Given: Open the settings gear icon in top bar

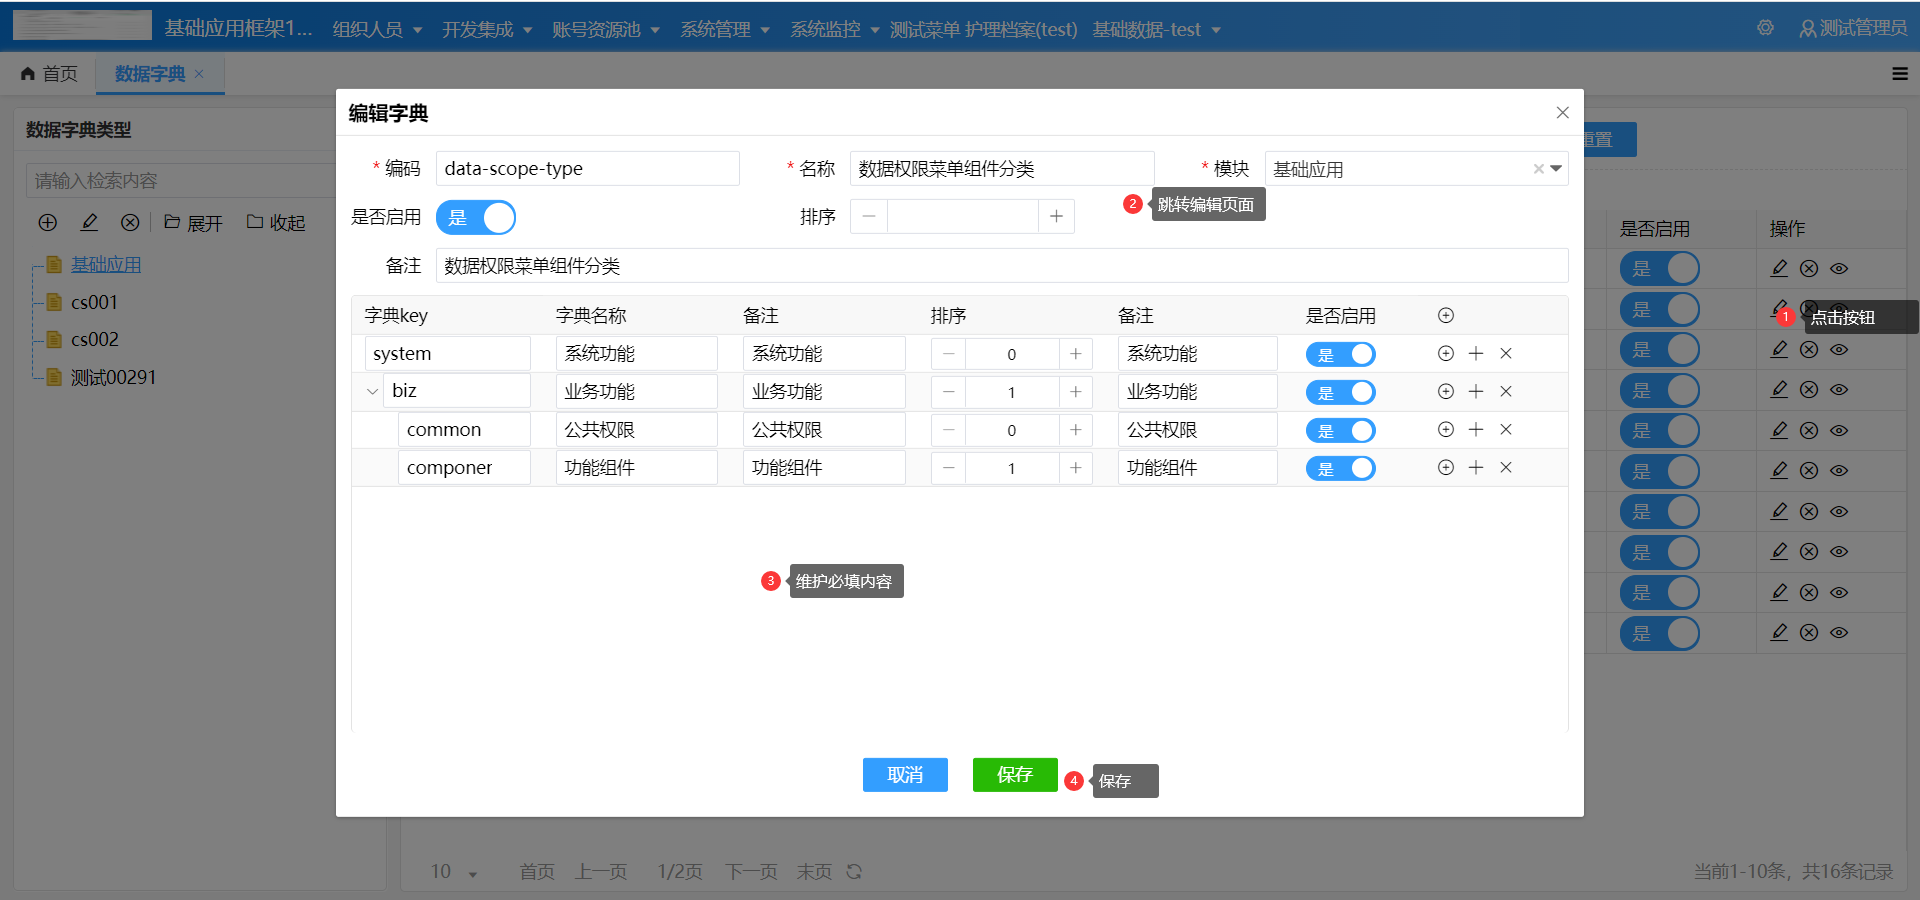Looking at the screenshot, I should [1764, 28].
